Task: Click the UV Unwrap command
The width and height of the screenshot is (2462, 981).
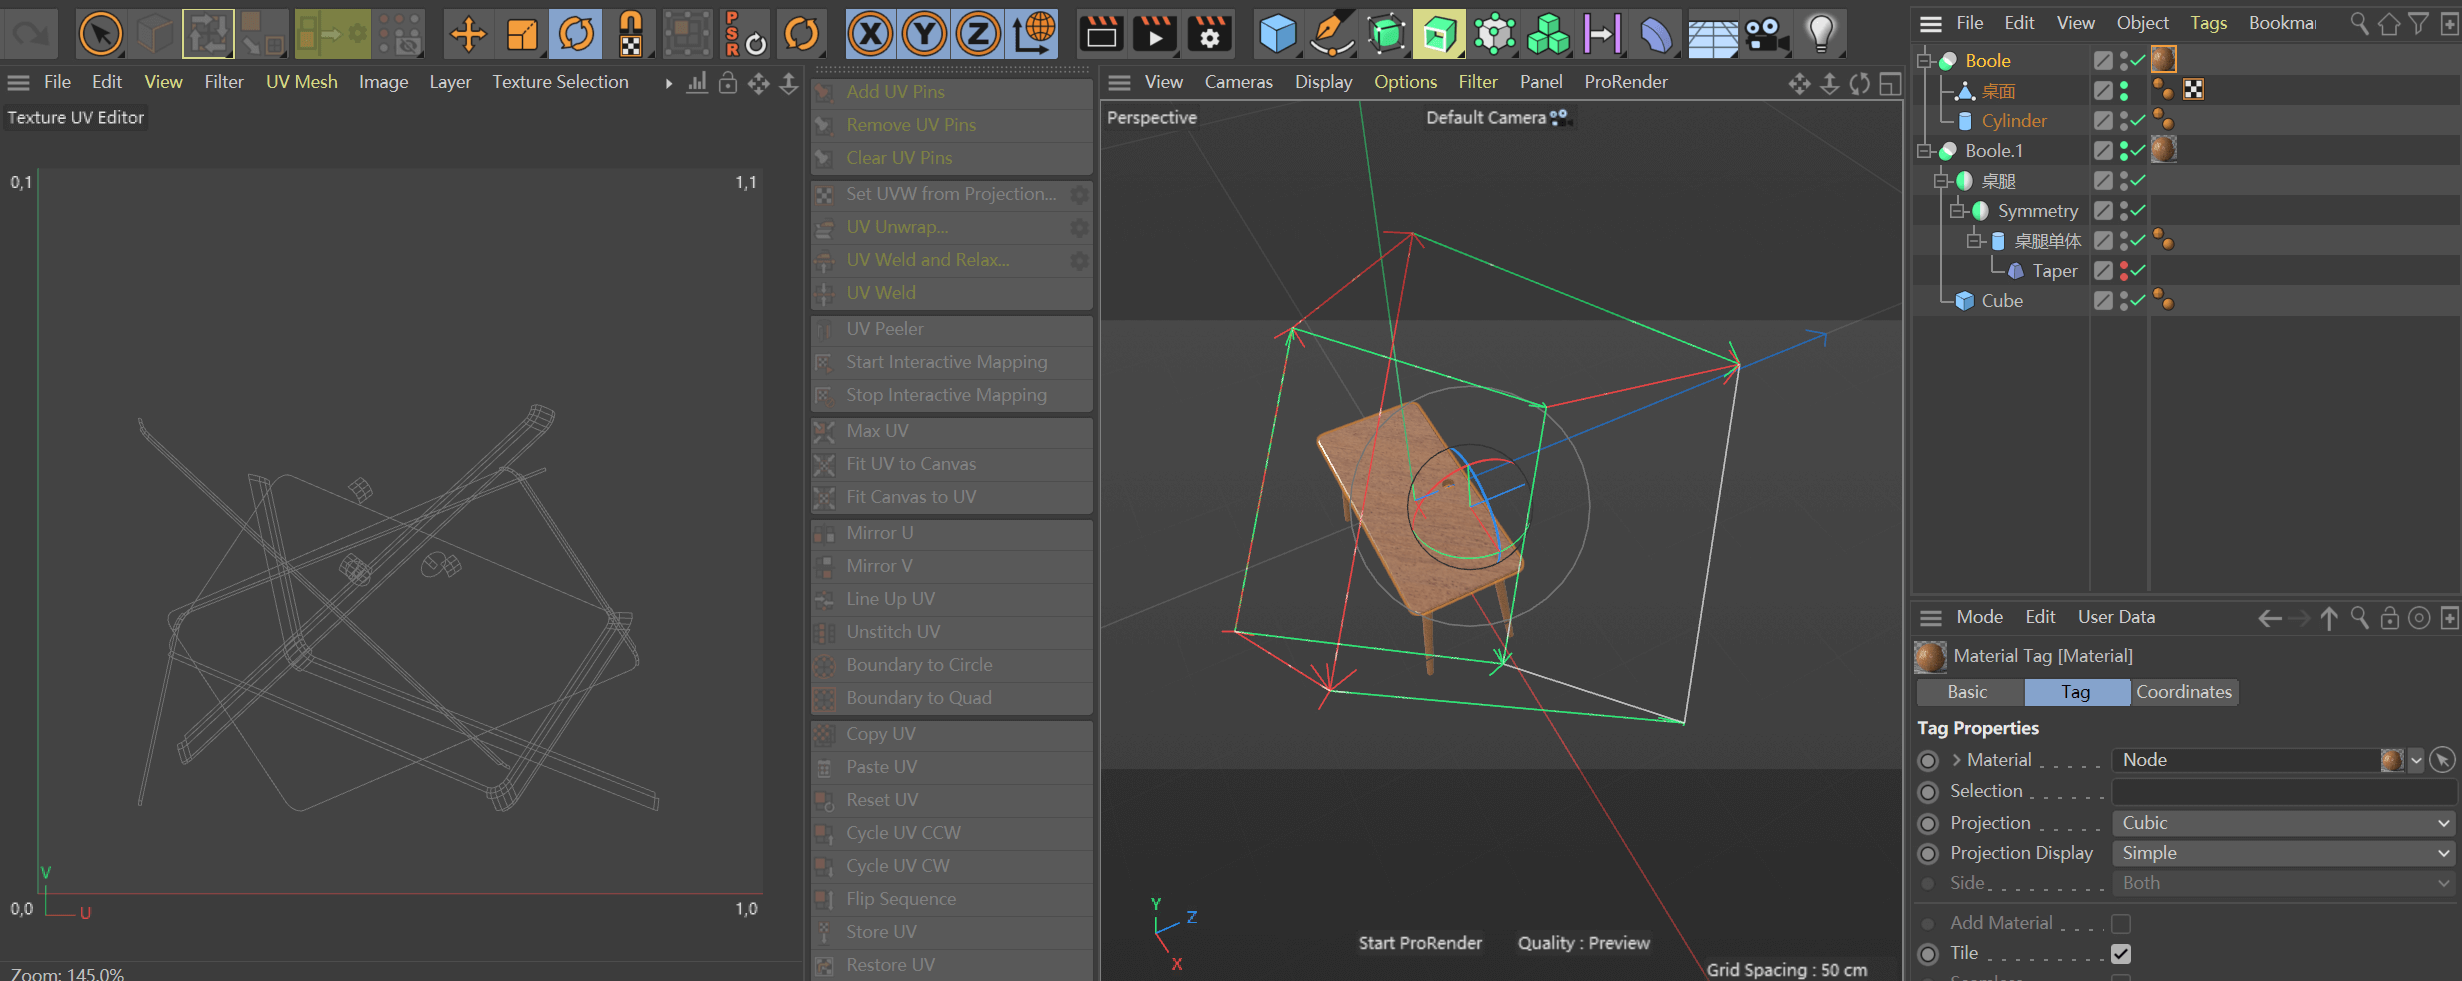Action: 951,227
